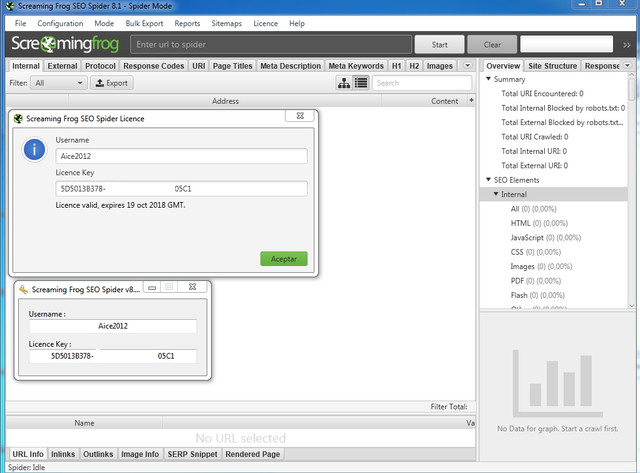Click the Licence Key field in Licence dialog
The image size is (640, 473).
[x=181, y=189]
